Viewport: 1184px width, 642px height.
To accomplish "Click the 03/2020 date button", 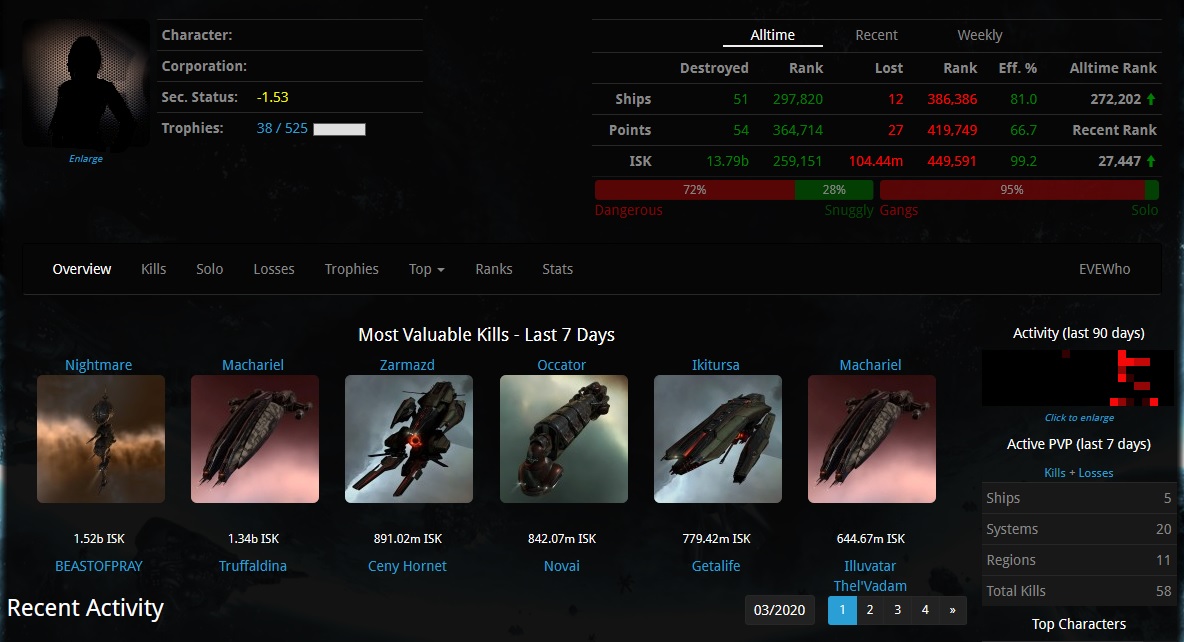I will click(x=779, y=610).
